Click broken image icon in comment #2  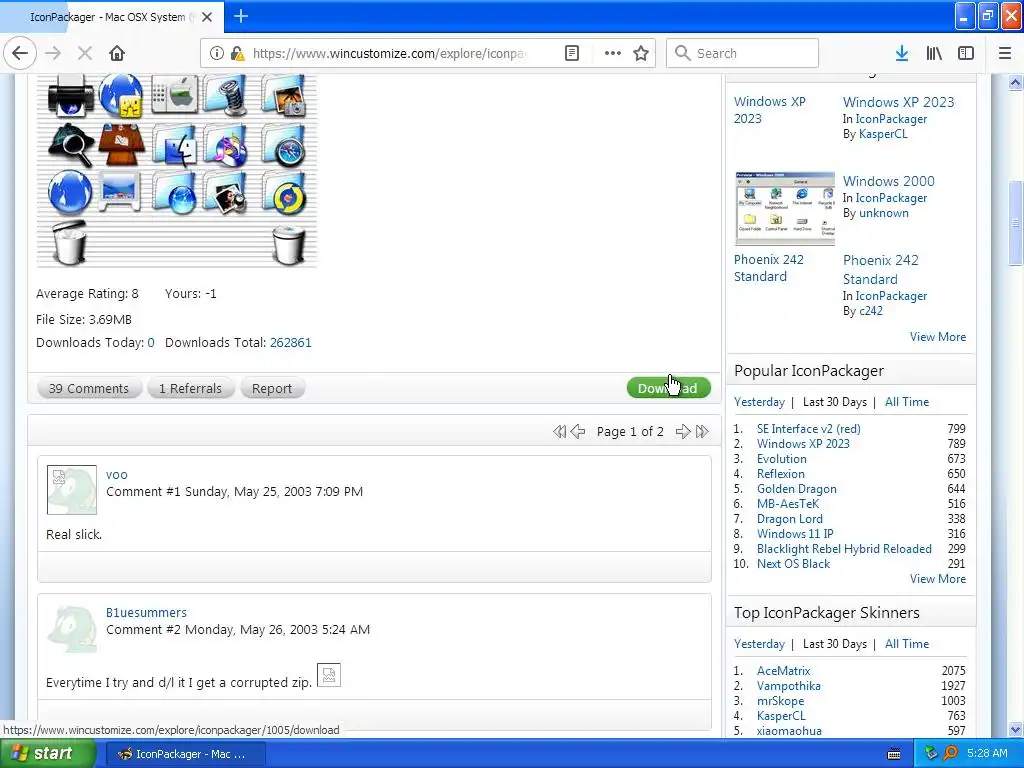pos(328,675)
